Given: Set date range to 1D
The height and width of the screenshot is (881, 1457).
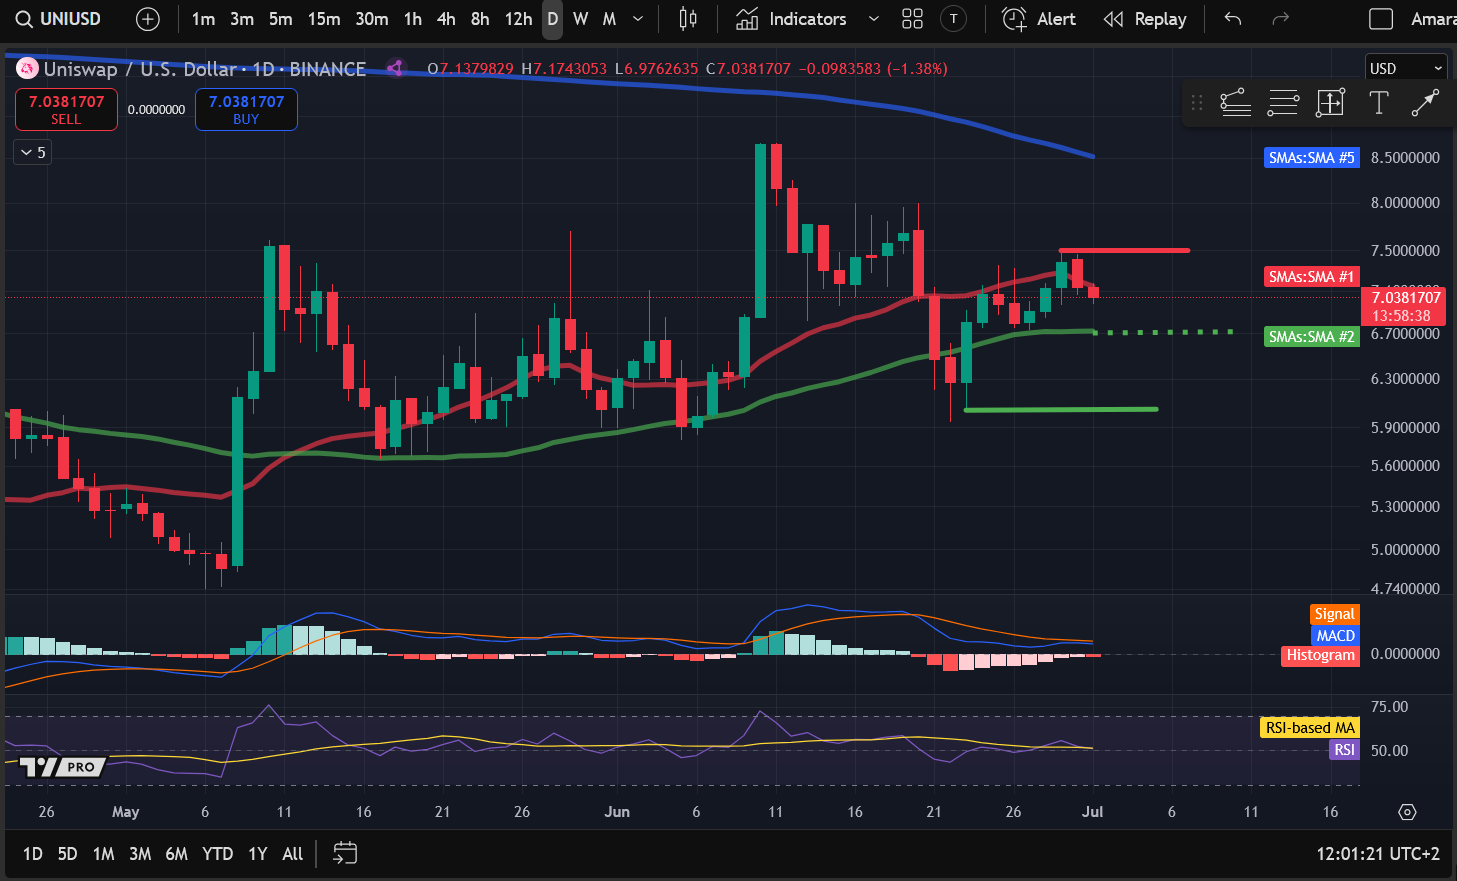Looking at the screenshot, I should point(32,854).
